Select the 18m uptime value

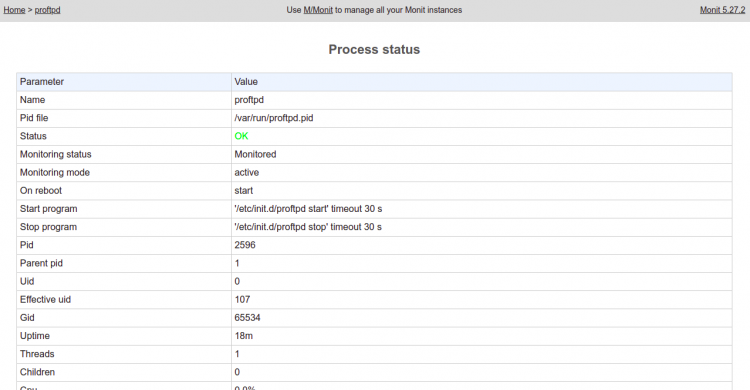(244, 336)
